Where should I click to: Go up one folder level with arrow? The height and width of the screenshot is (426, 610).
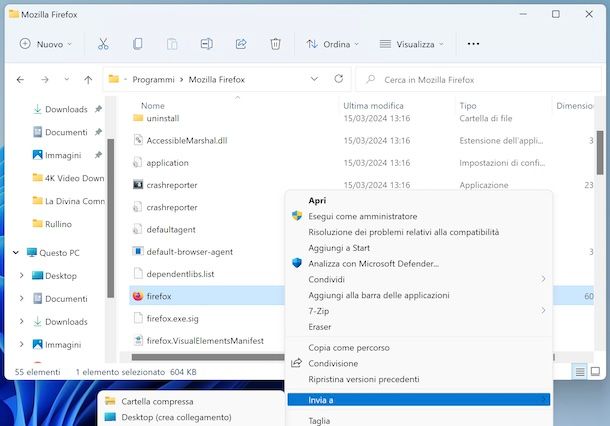point(88,79)
